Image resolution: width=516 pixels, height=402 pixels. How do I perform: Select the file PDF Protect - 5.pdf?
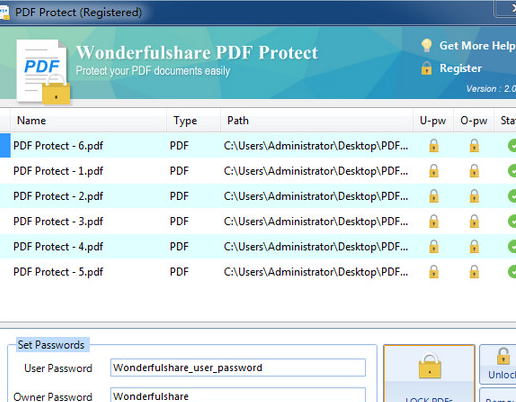58,272
